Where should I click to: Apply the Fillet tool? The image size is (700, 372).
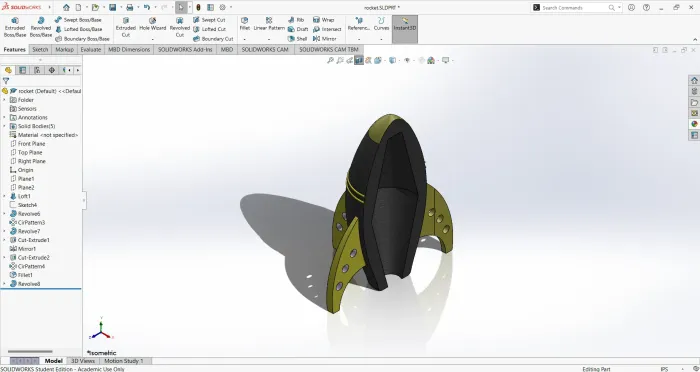click(x=245, y=24)
